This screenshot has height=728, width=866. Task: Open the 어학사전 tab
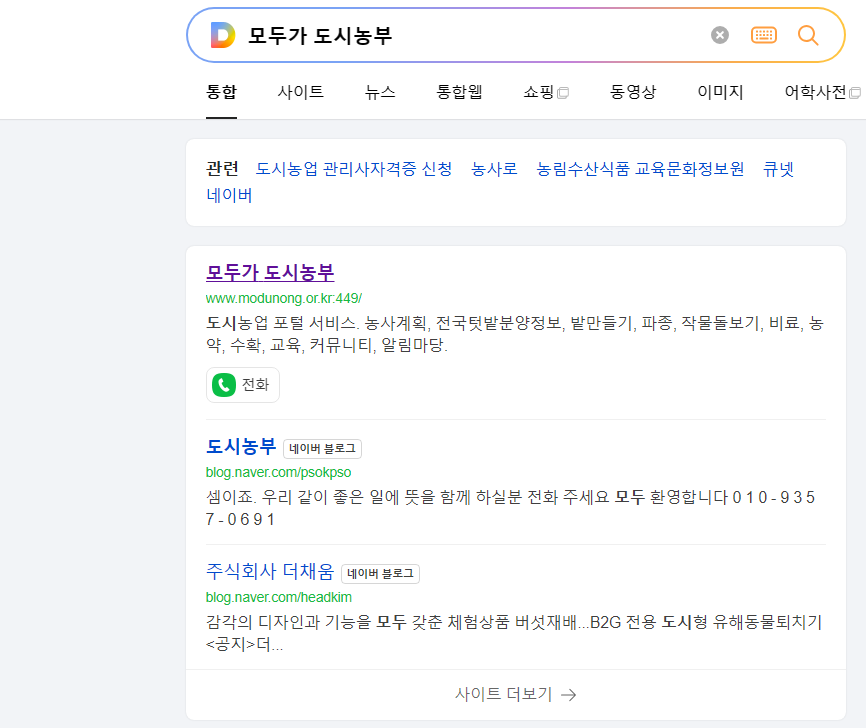tap(822, 92)
